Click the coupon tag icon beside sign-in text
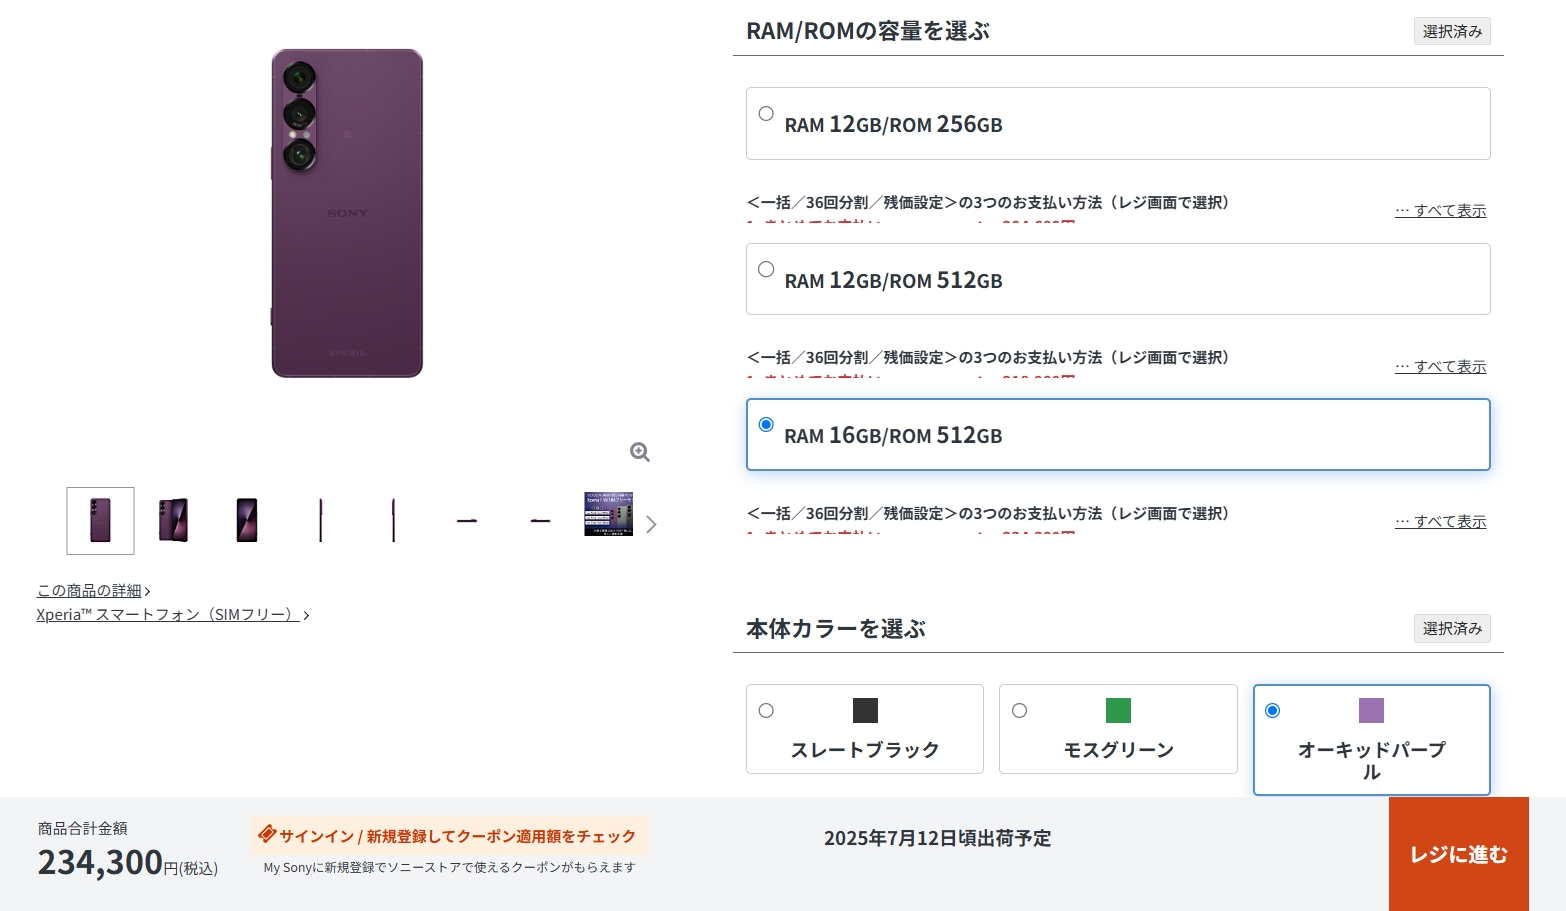This screenshot has height=911, width=1566. [267, 834]
